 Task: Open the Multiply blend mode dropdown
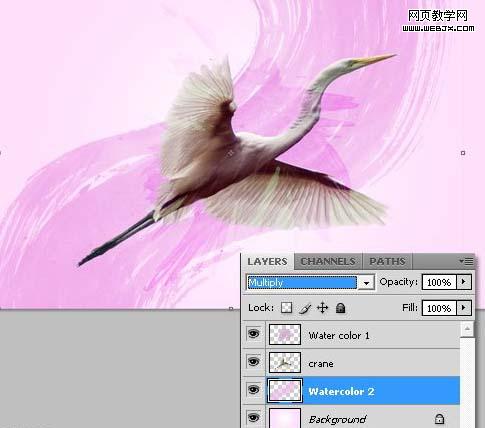[x=366, y=283]
